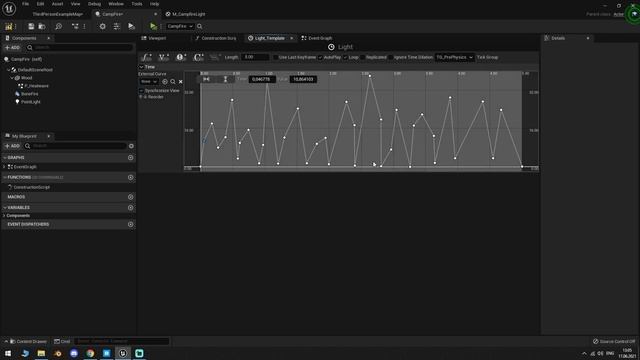640x360 pixels.
Task: Open the Asset menu
Action: [x=57, y=4]
